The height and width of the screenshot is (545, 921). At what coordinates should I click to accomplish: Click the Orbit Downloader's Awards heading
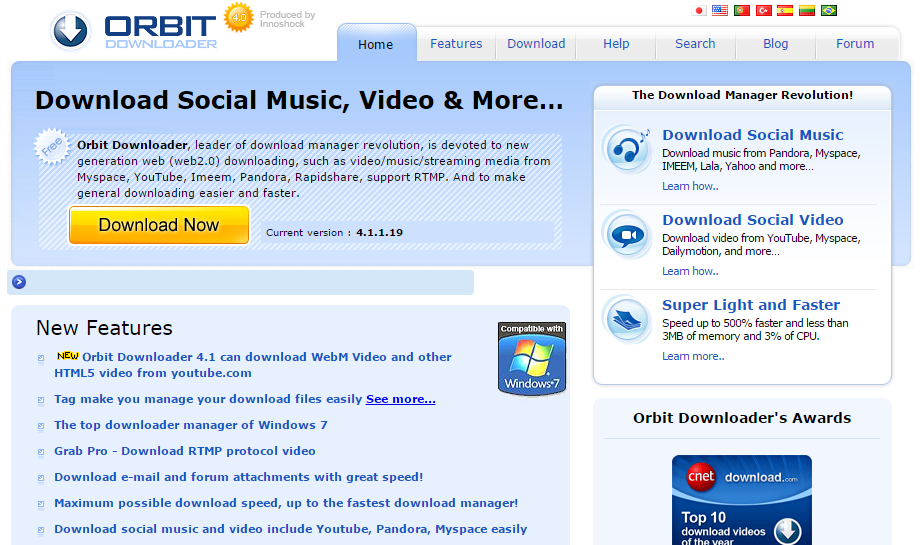pos(742,418)
